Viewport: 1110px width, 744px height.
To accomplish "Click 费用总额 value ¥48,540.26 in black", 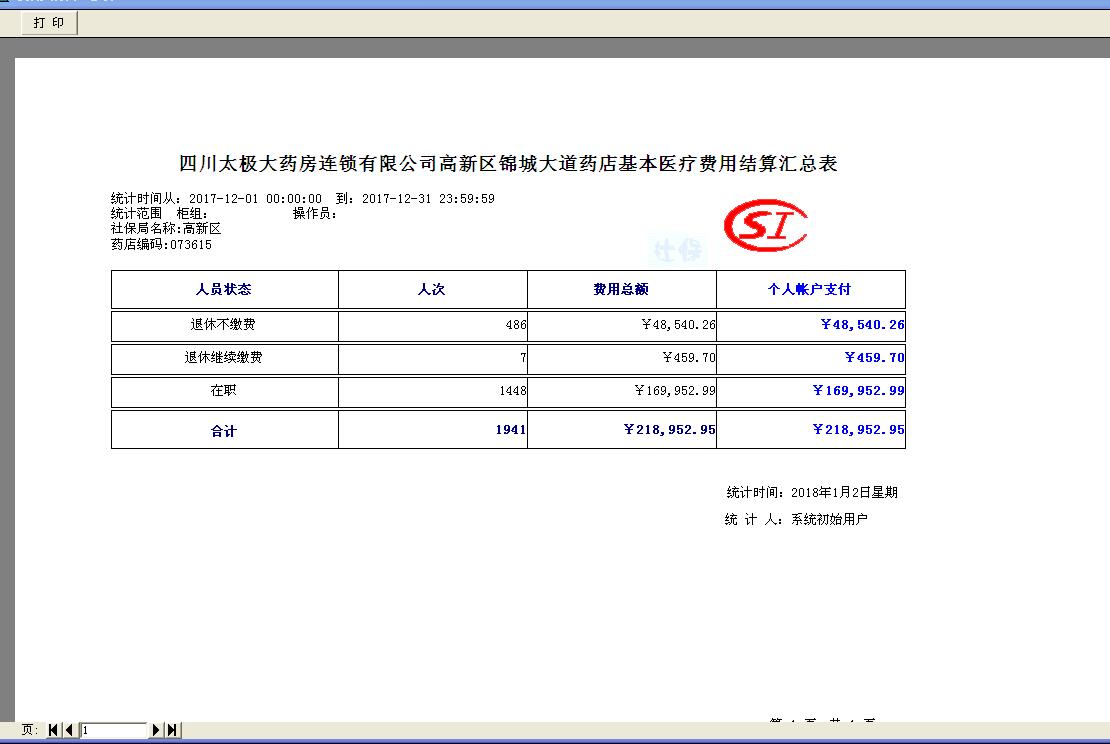I will point(678,325).
